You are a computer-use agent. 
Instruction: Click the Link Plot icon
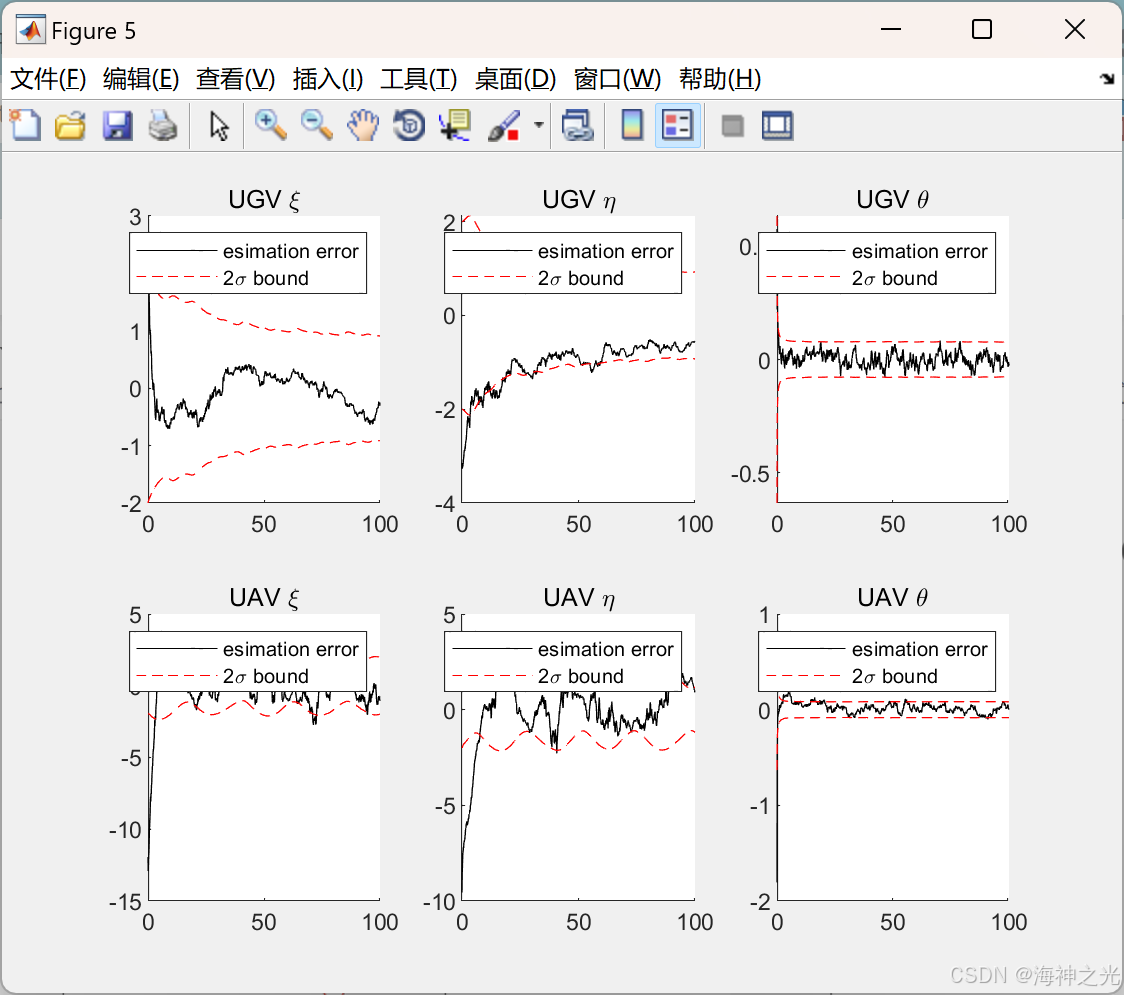(x=578, y=125)
